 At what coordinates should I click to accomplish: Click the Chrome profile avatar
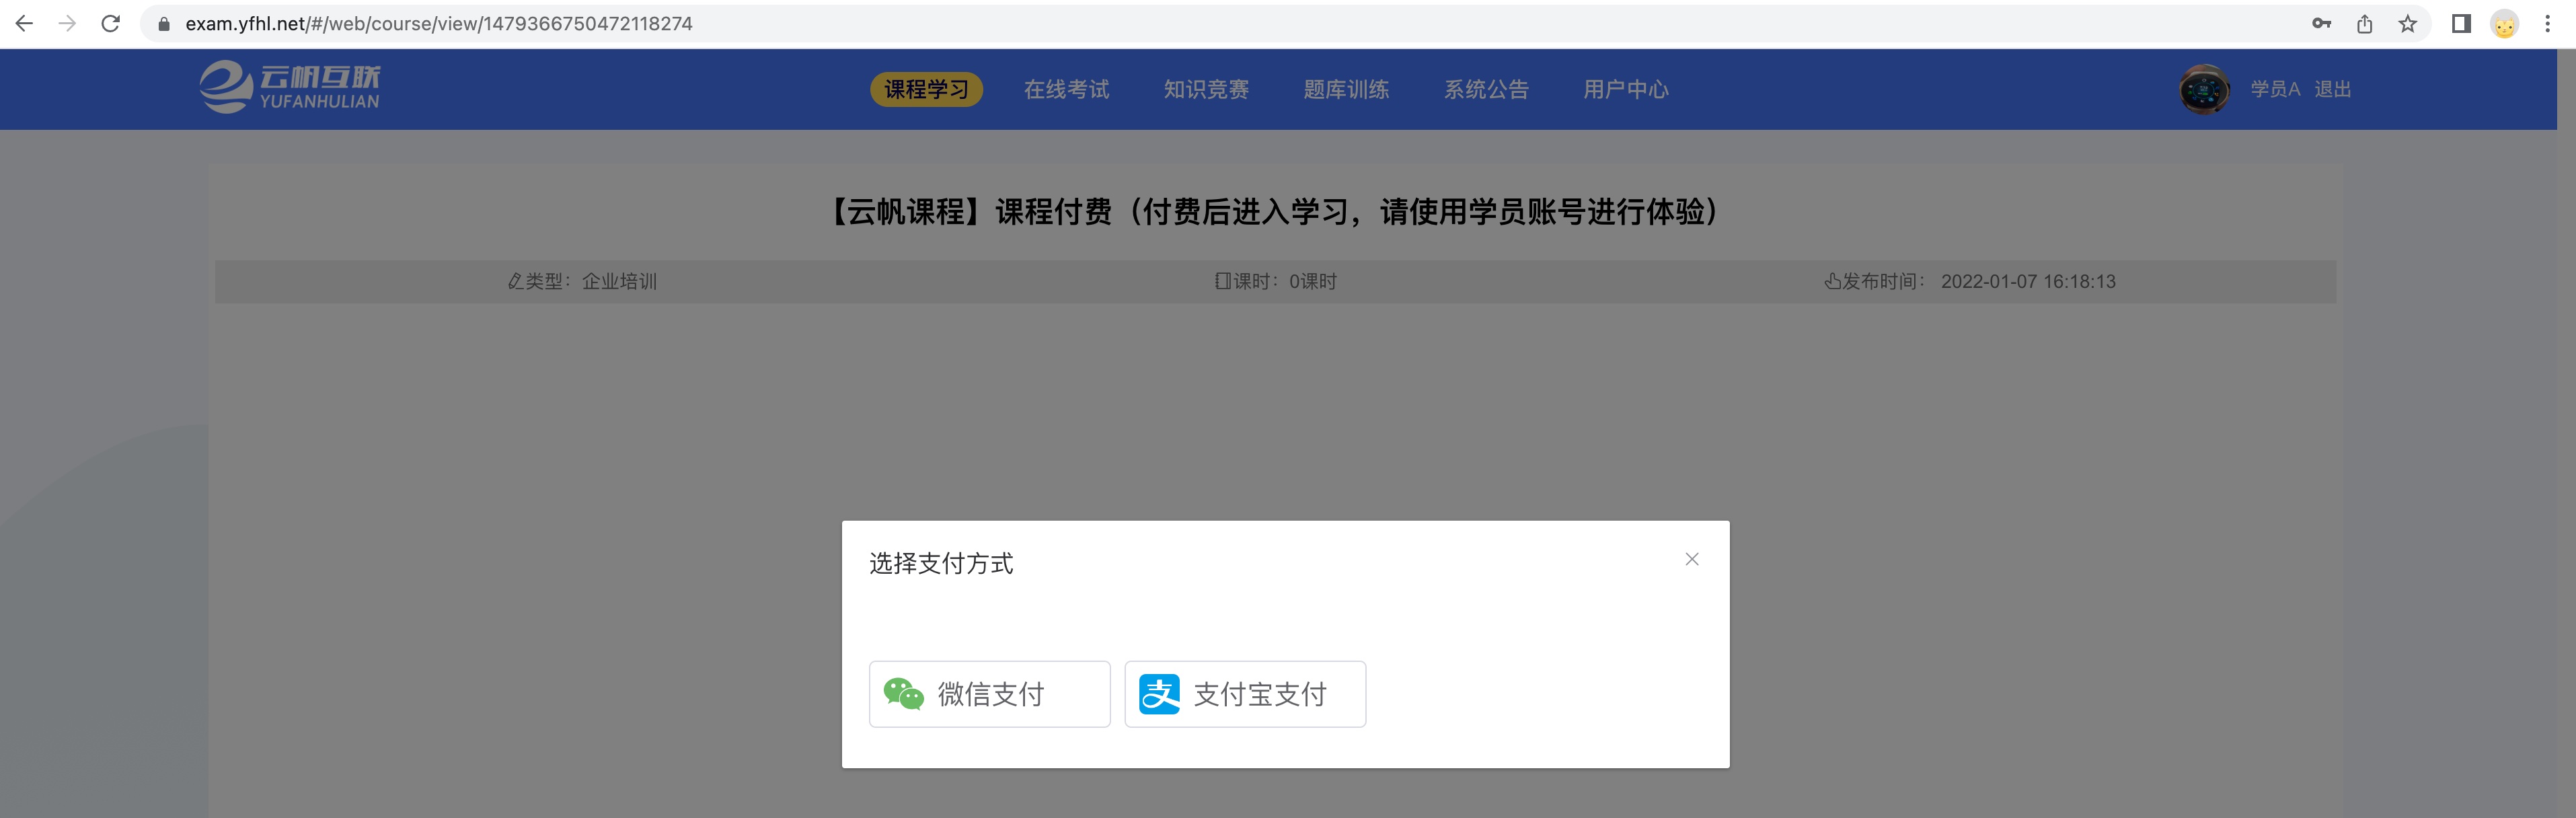pyautogui.click(x=2504, y=24)
